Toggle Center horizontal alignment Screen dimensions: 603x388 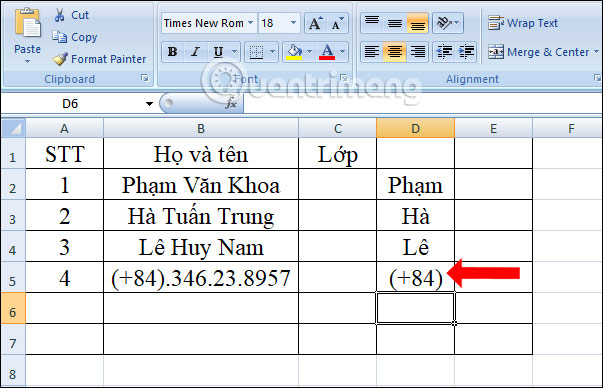click(x=395, y=52)
